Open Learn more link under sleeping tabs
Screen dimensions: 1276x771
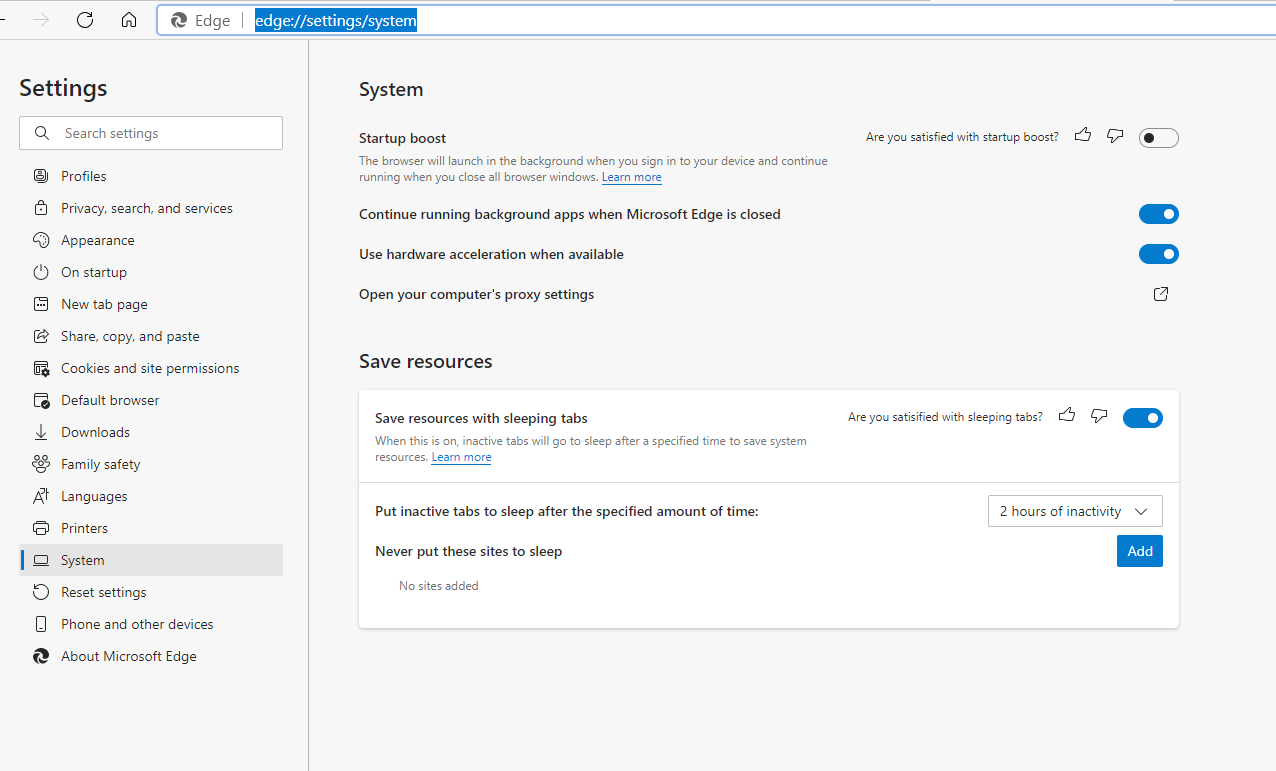(461, 457)
